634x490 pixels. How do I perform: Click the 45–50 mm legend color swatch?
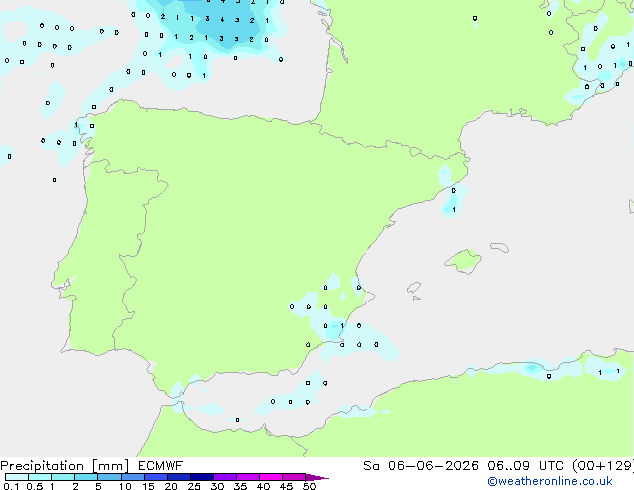294,477
